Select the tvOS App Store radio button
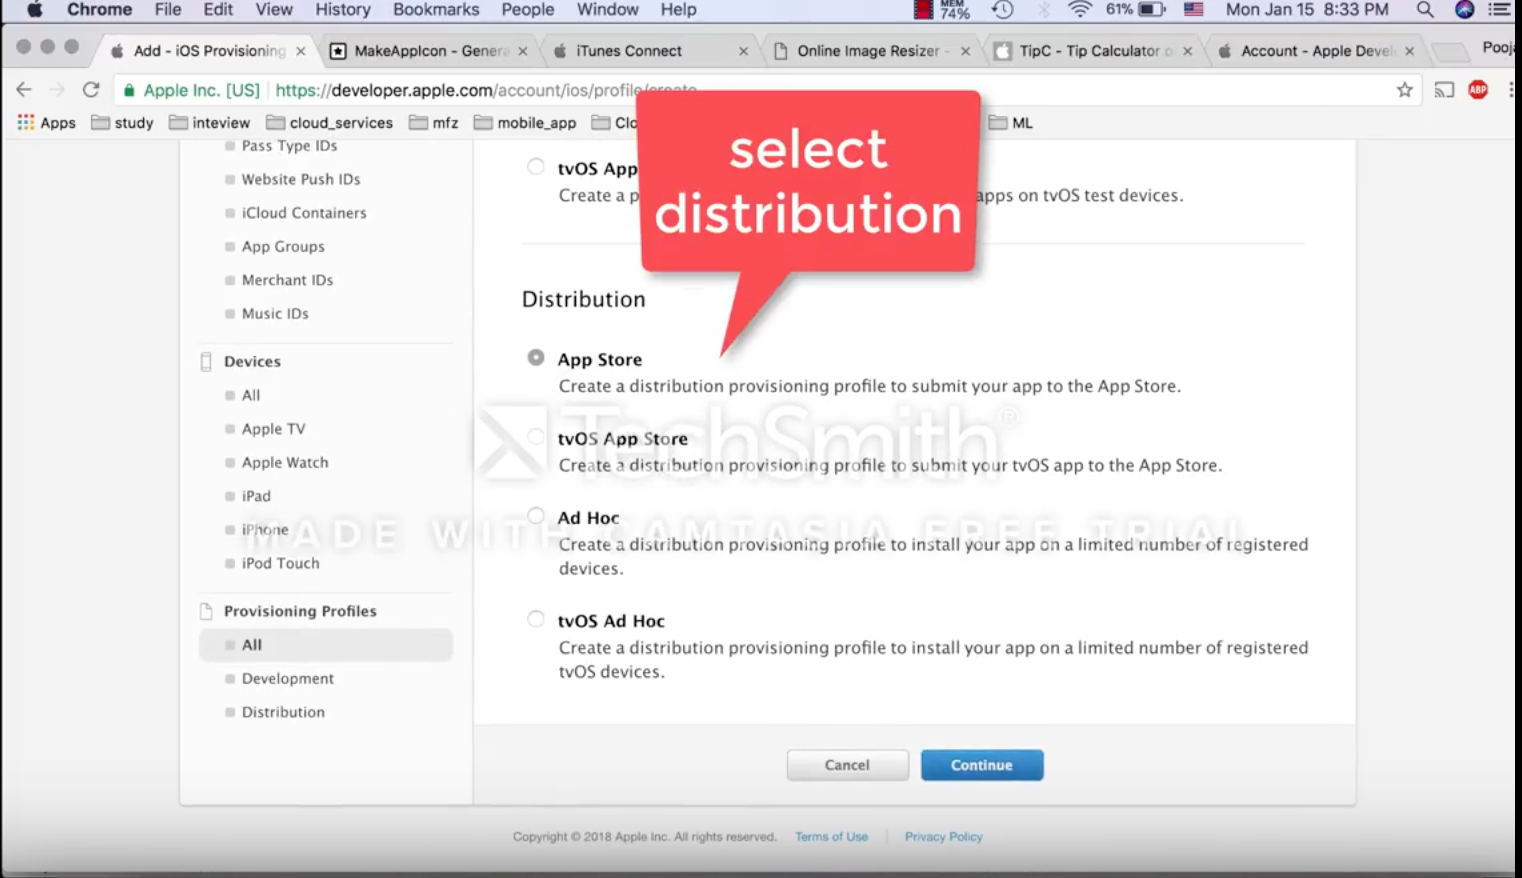The height and width of the screenshot is (878, 1522). point(536,436)
